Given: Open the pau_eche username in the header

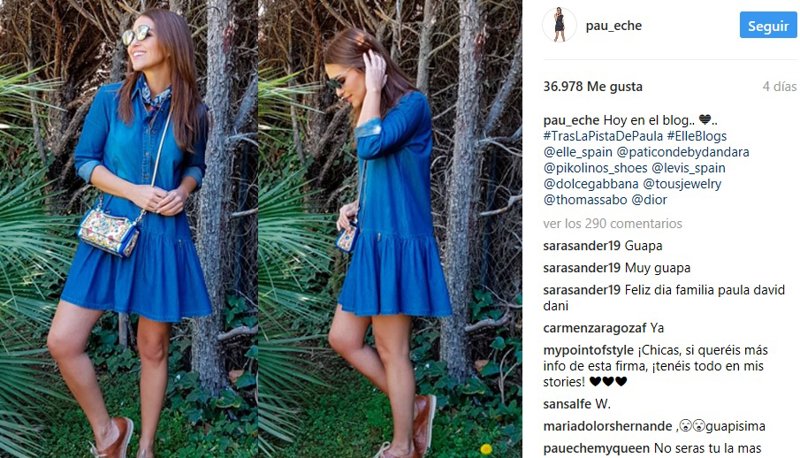Looking at the screenshot, I should click(614, 26).
